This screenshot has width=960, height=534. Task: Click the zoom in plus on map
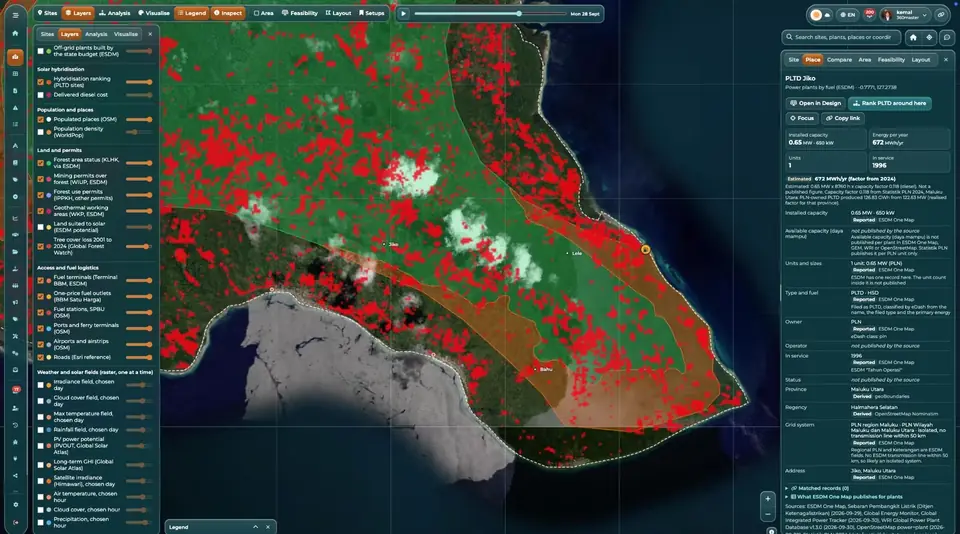pyautogui.click(x=768, y=498)
